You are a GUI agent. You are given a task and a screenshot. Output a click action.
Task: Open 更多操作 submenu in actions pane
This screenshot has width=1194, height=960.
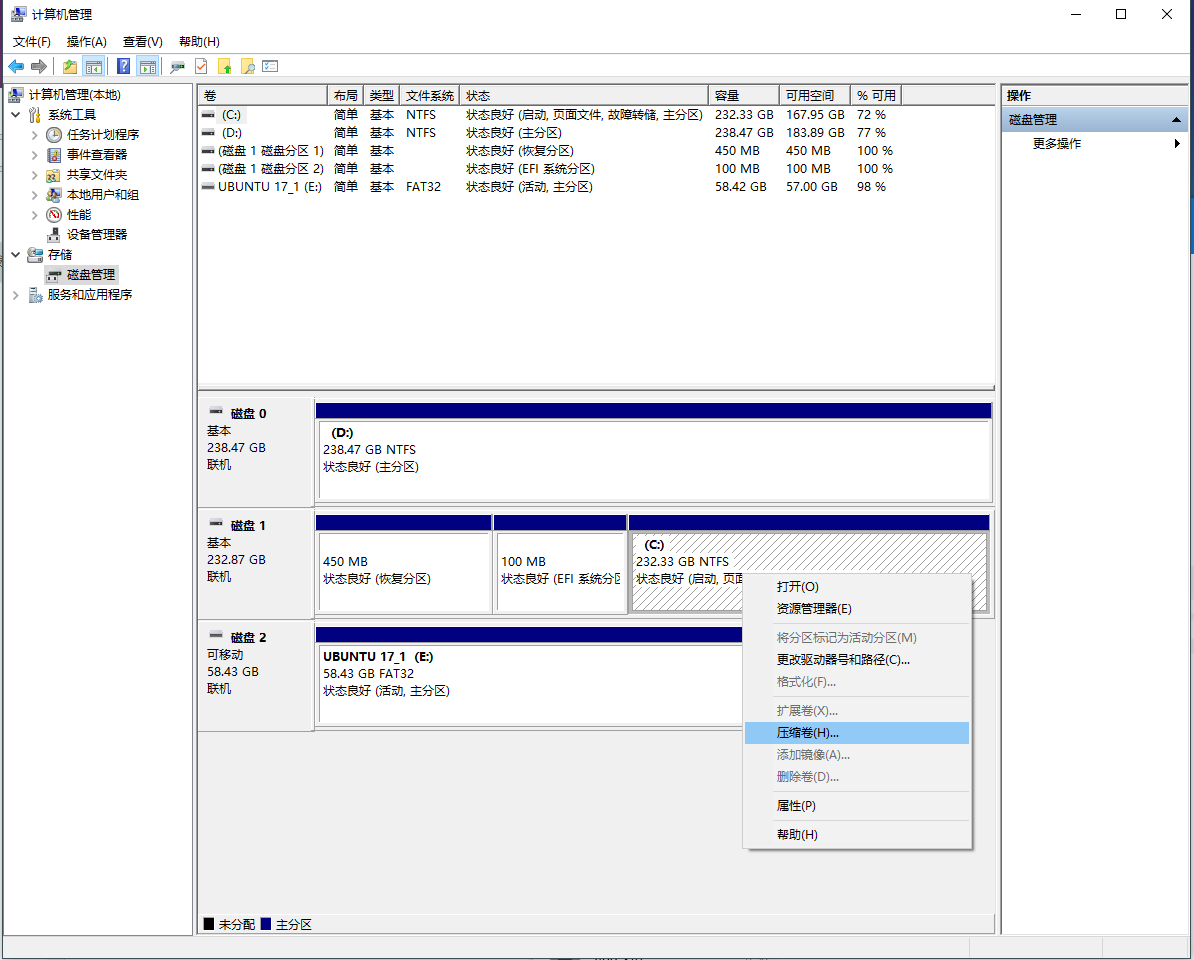click(1094, 144)
